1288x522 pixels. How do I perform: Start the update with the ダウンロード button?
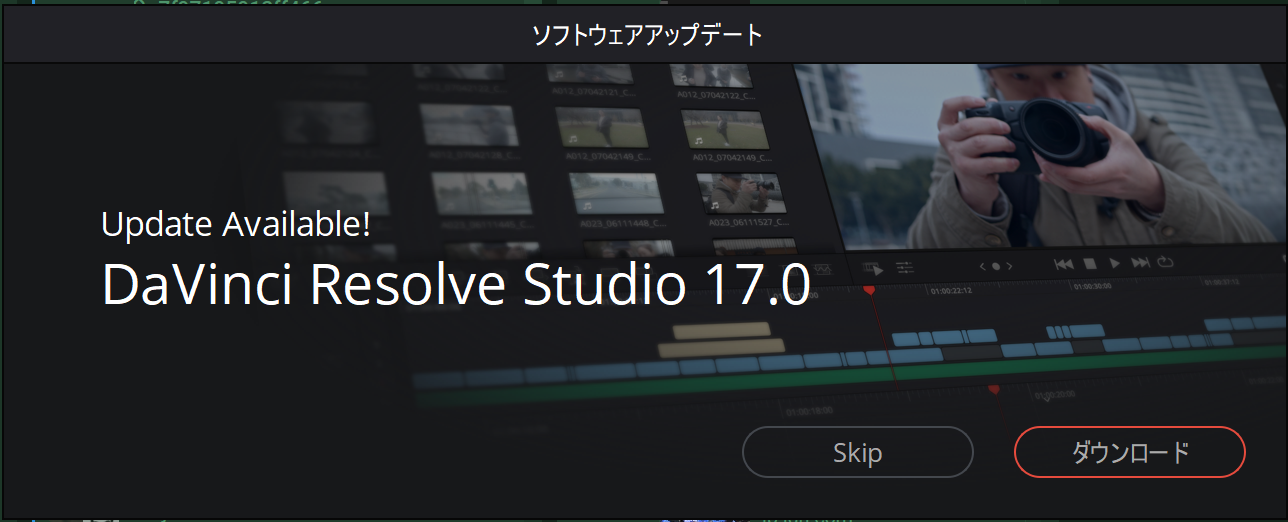click(x=1129, y=453)
